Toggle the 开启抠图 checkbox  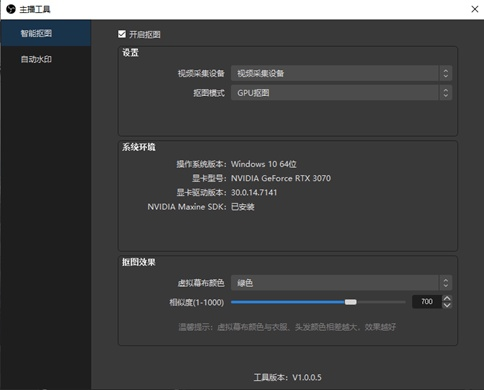coord(122,34)
